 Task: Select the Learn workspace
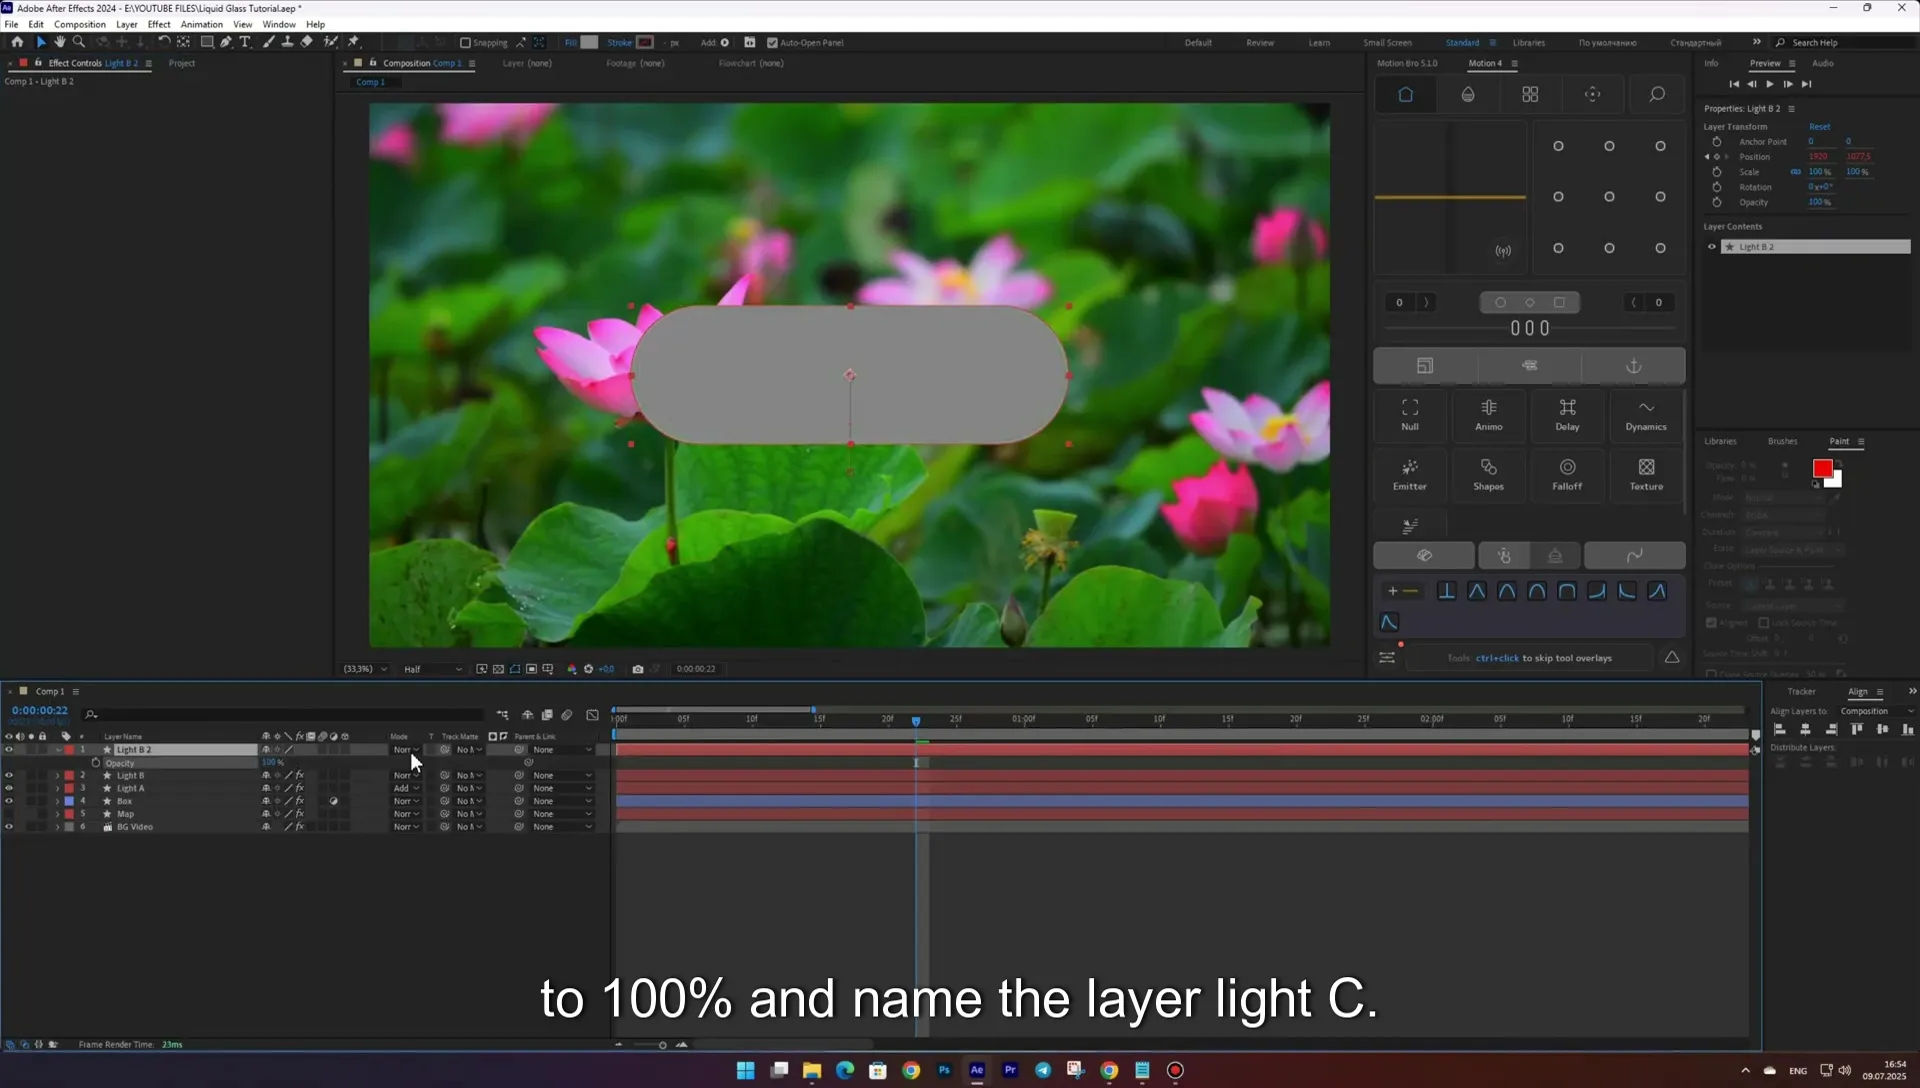pyautogui.click(x=1319, y=43)
